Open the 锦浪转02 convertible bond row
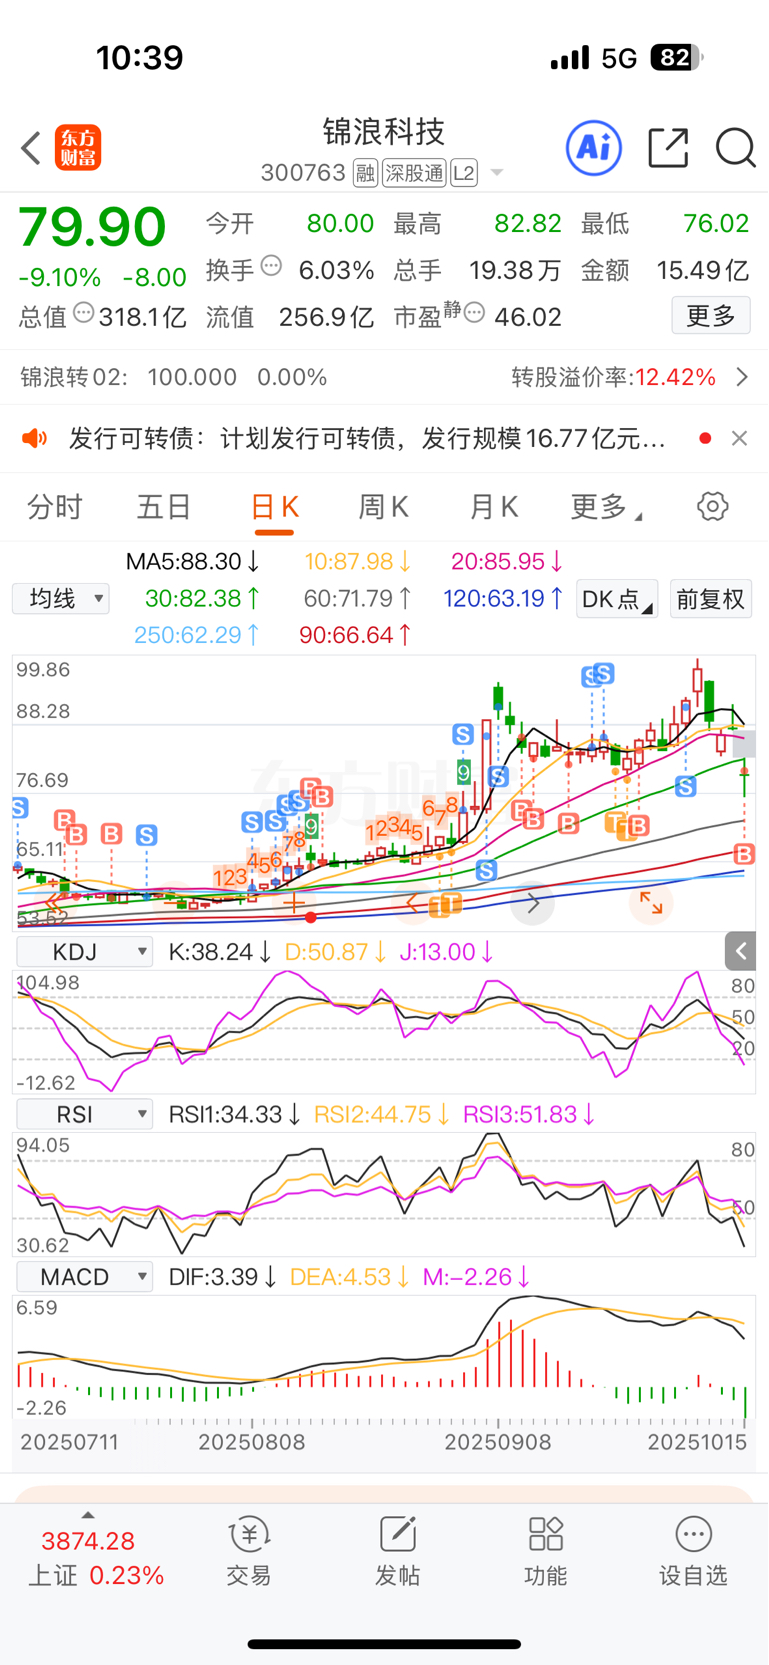This screenshot has height=1665, width=769. click(x=384, y=377)
